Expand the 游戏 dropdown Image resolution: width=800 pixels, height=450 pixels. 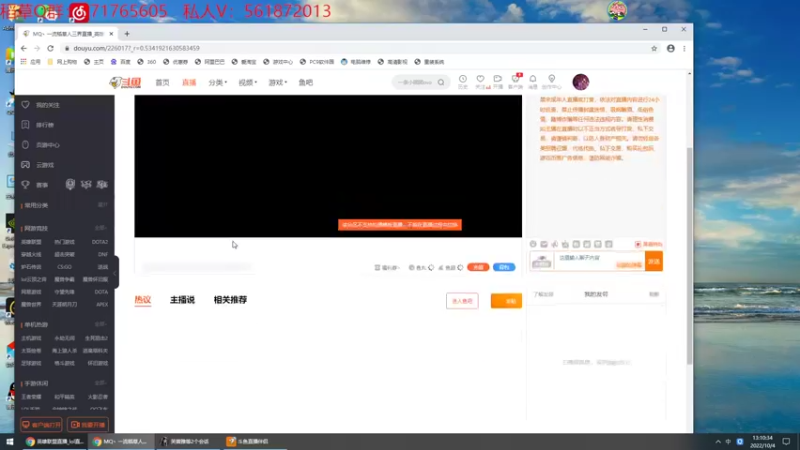pyautogui.click(x=278, y=82)
